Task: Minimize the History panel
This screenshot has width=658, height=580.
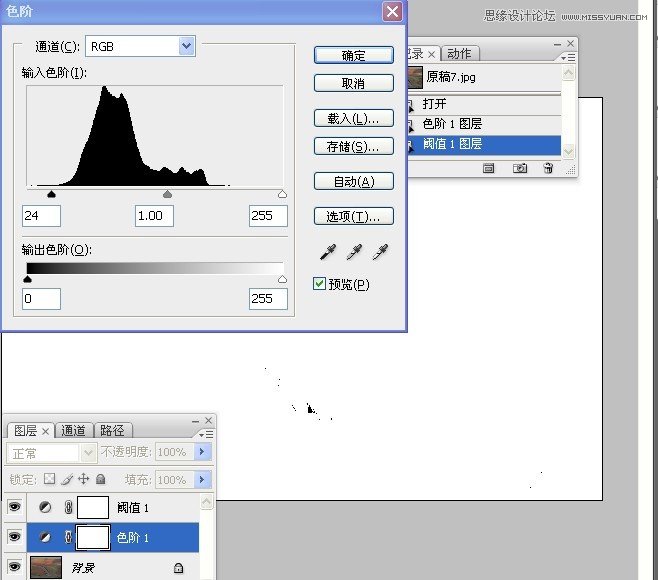Action: pyautogui.click(x=557, y=44)
